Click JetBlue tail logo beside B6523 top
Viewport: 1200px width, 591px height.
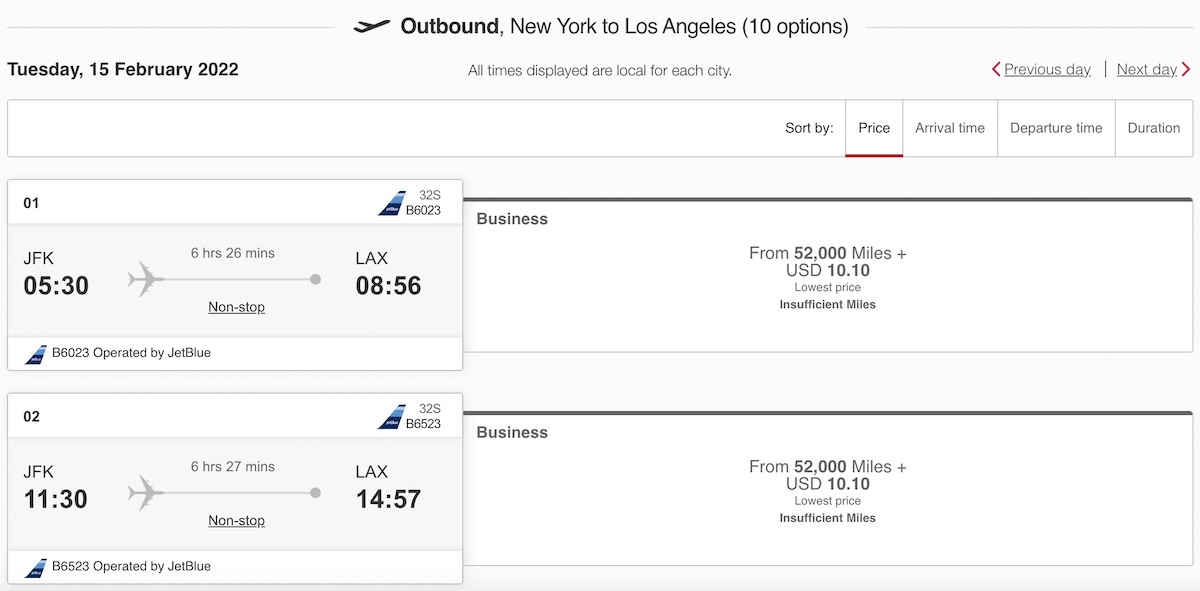[x=391, y=417]
